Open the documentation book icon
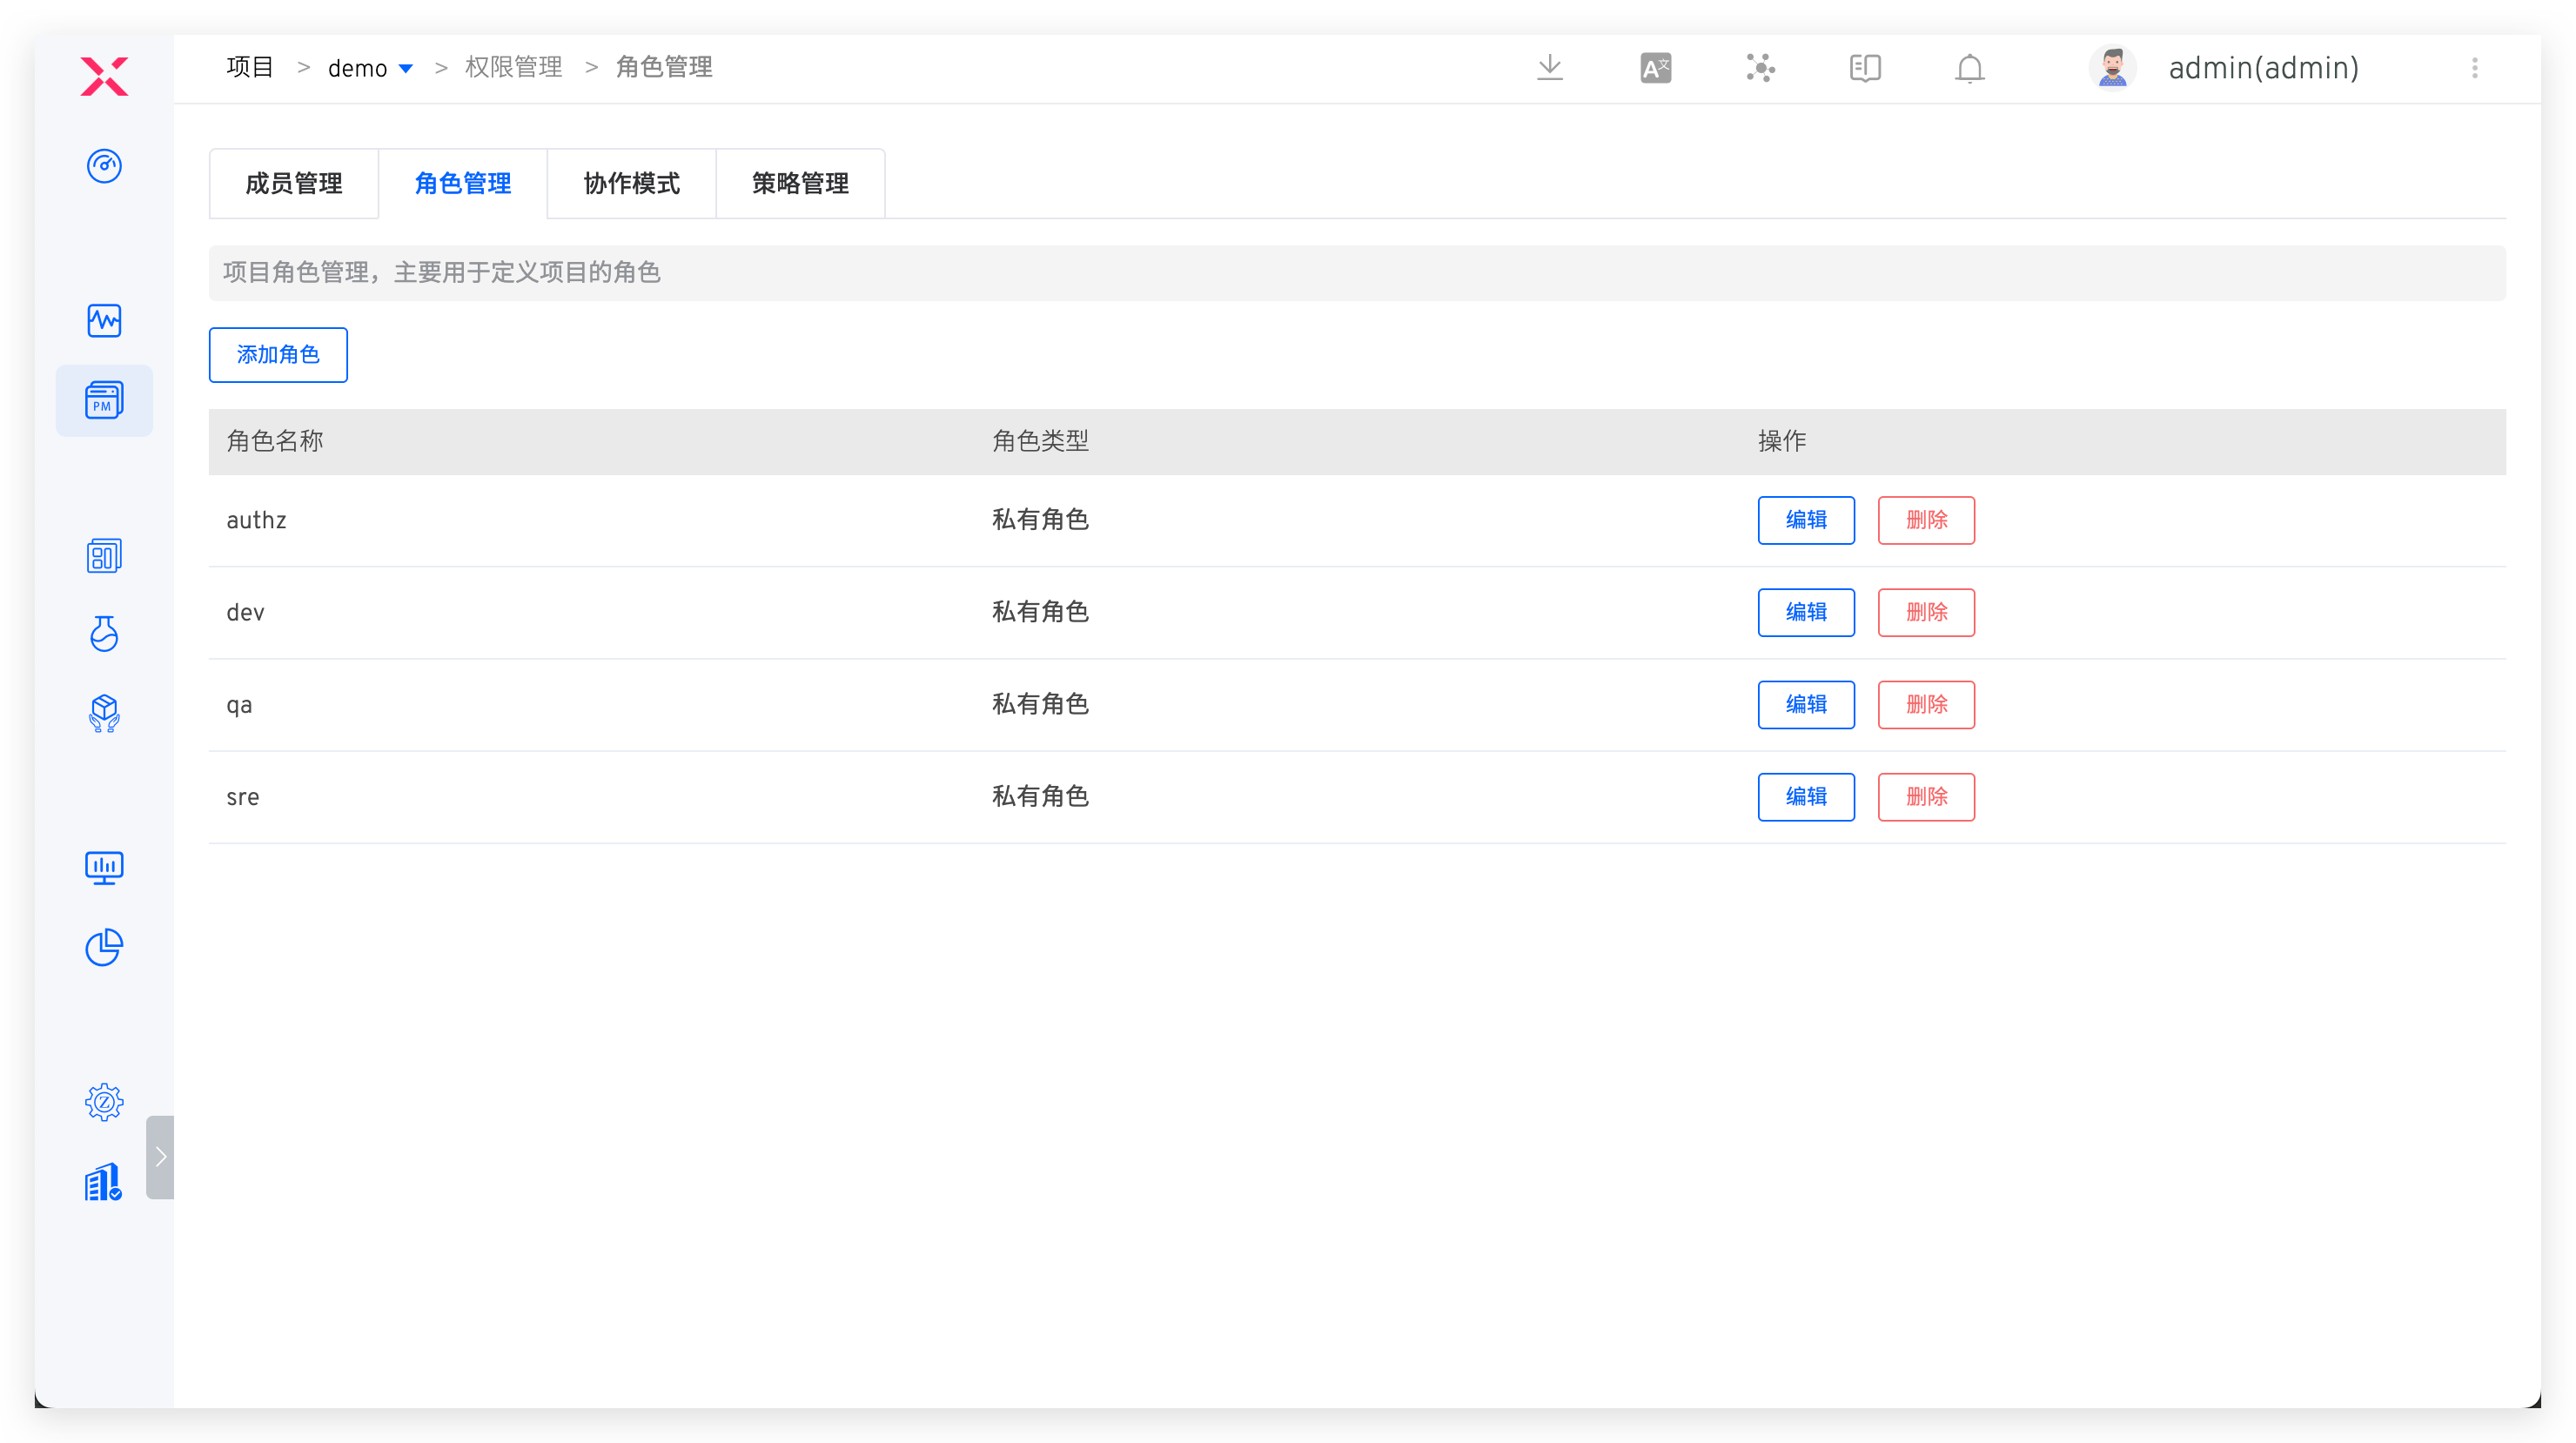The width and height of the screenshot is (2576, 1443). [x=1864, y=68]
